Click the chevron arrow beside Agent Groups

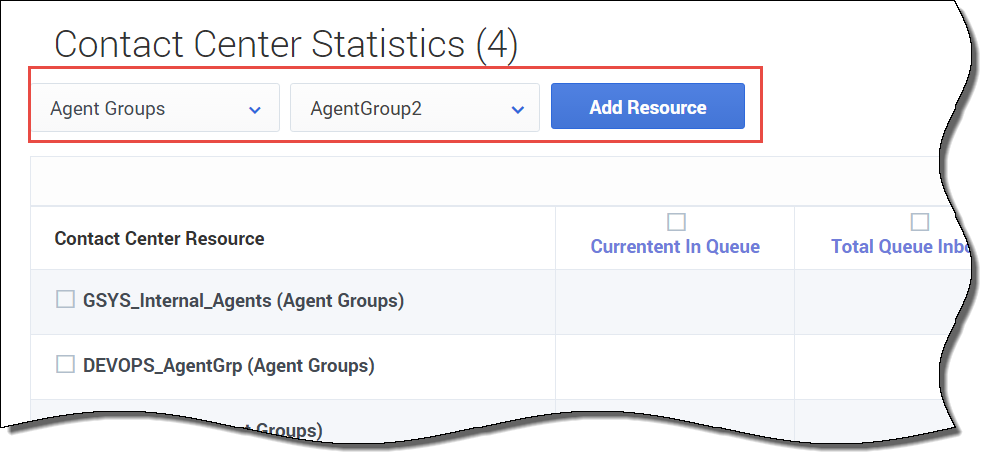click(x=255, y=109)
